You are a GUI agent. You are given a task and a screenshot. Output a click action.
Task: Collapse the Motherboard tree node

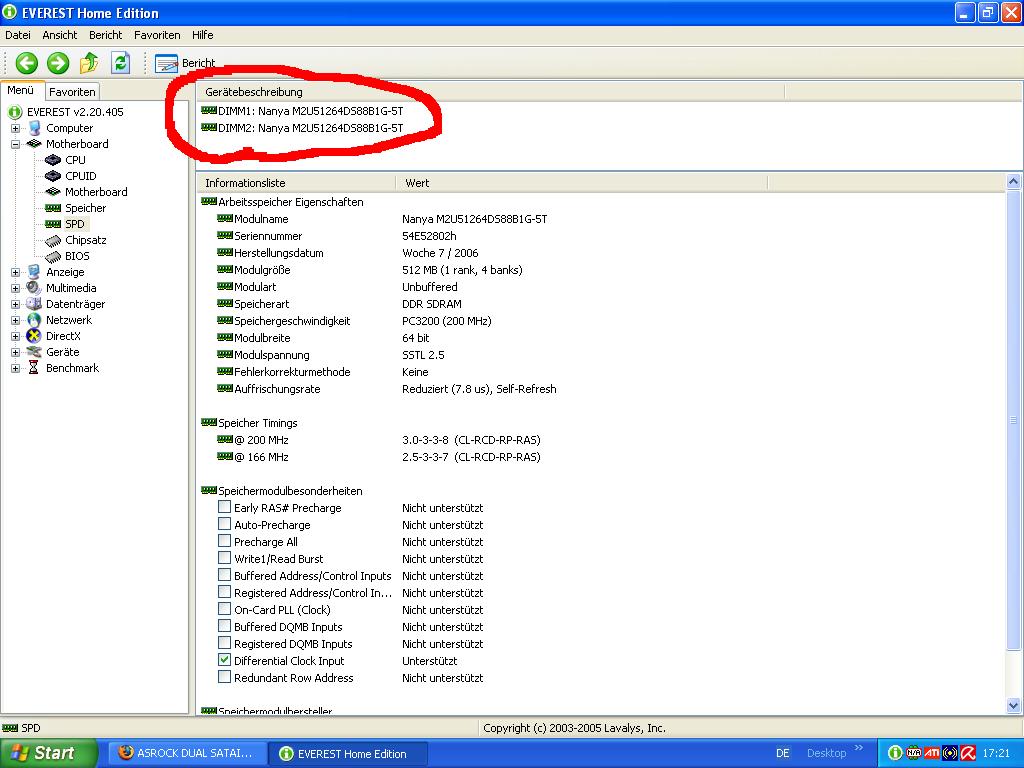tap(16, 144)
